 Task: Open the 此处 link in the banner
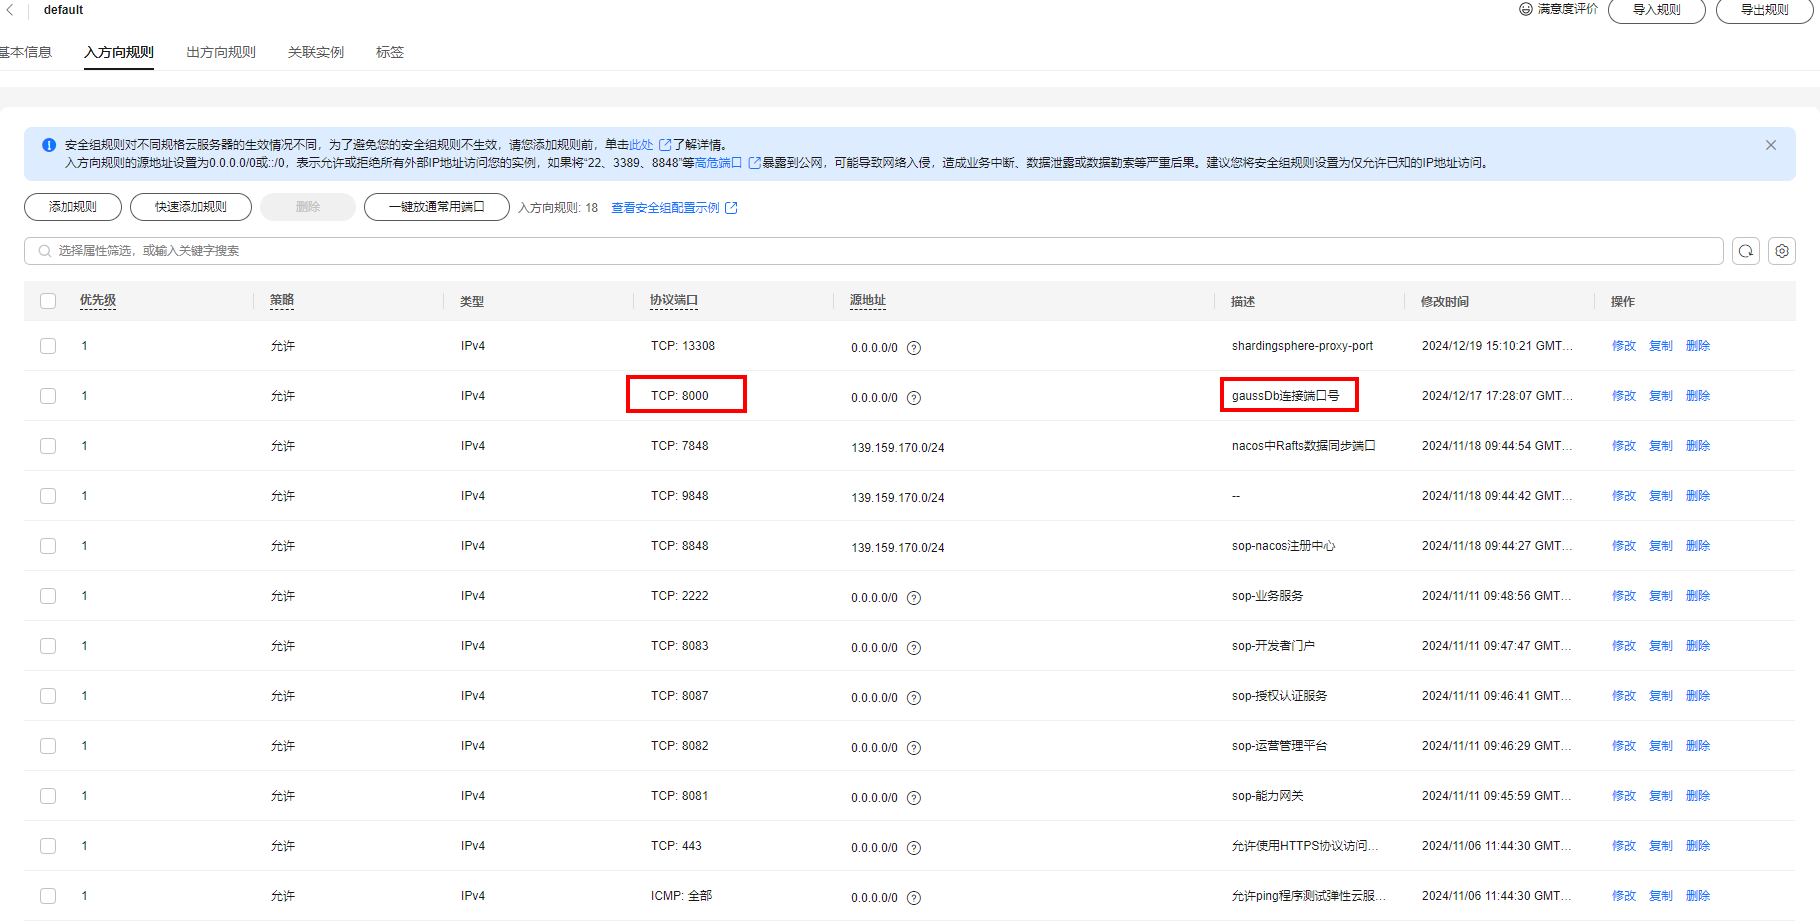click(x=641, y=145)
